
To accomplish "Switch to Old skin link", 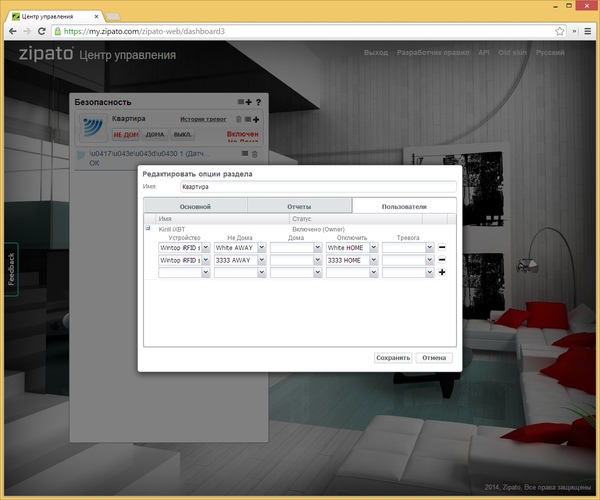I will coord(512,52).
